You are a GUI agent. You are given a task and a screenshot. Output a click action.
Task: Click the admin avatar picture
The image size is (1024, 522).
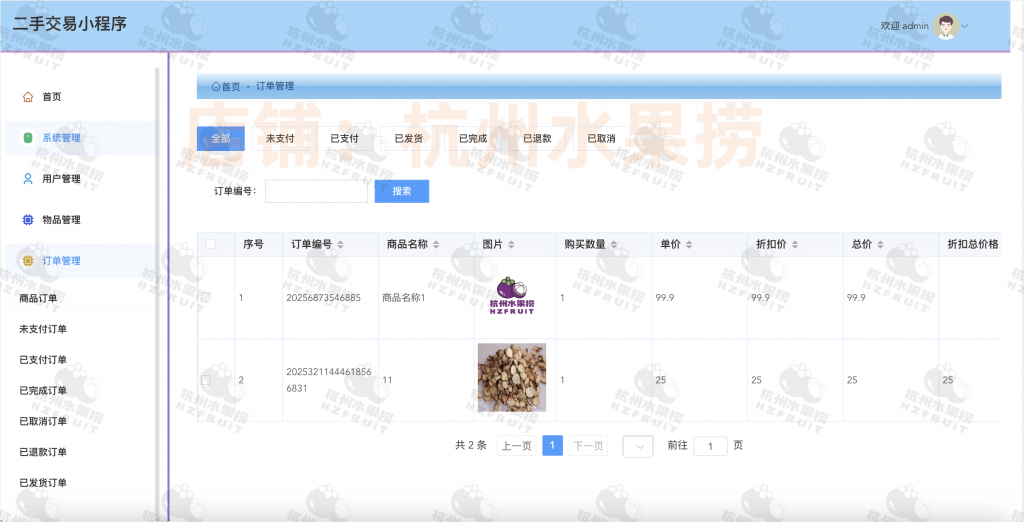click(x=945, y=26)
